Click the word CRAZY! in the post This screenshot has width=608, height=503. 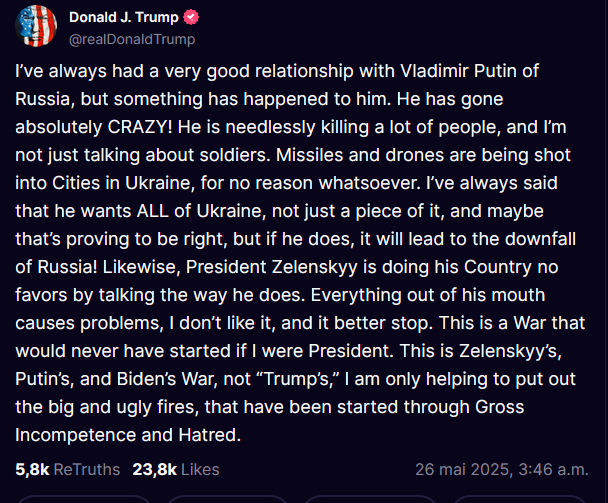click(x=140, y=127)
